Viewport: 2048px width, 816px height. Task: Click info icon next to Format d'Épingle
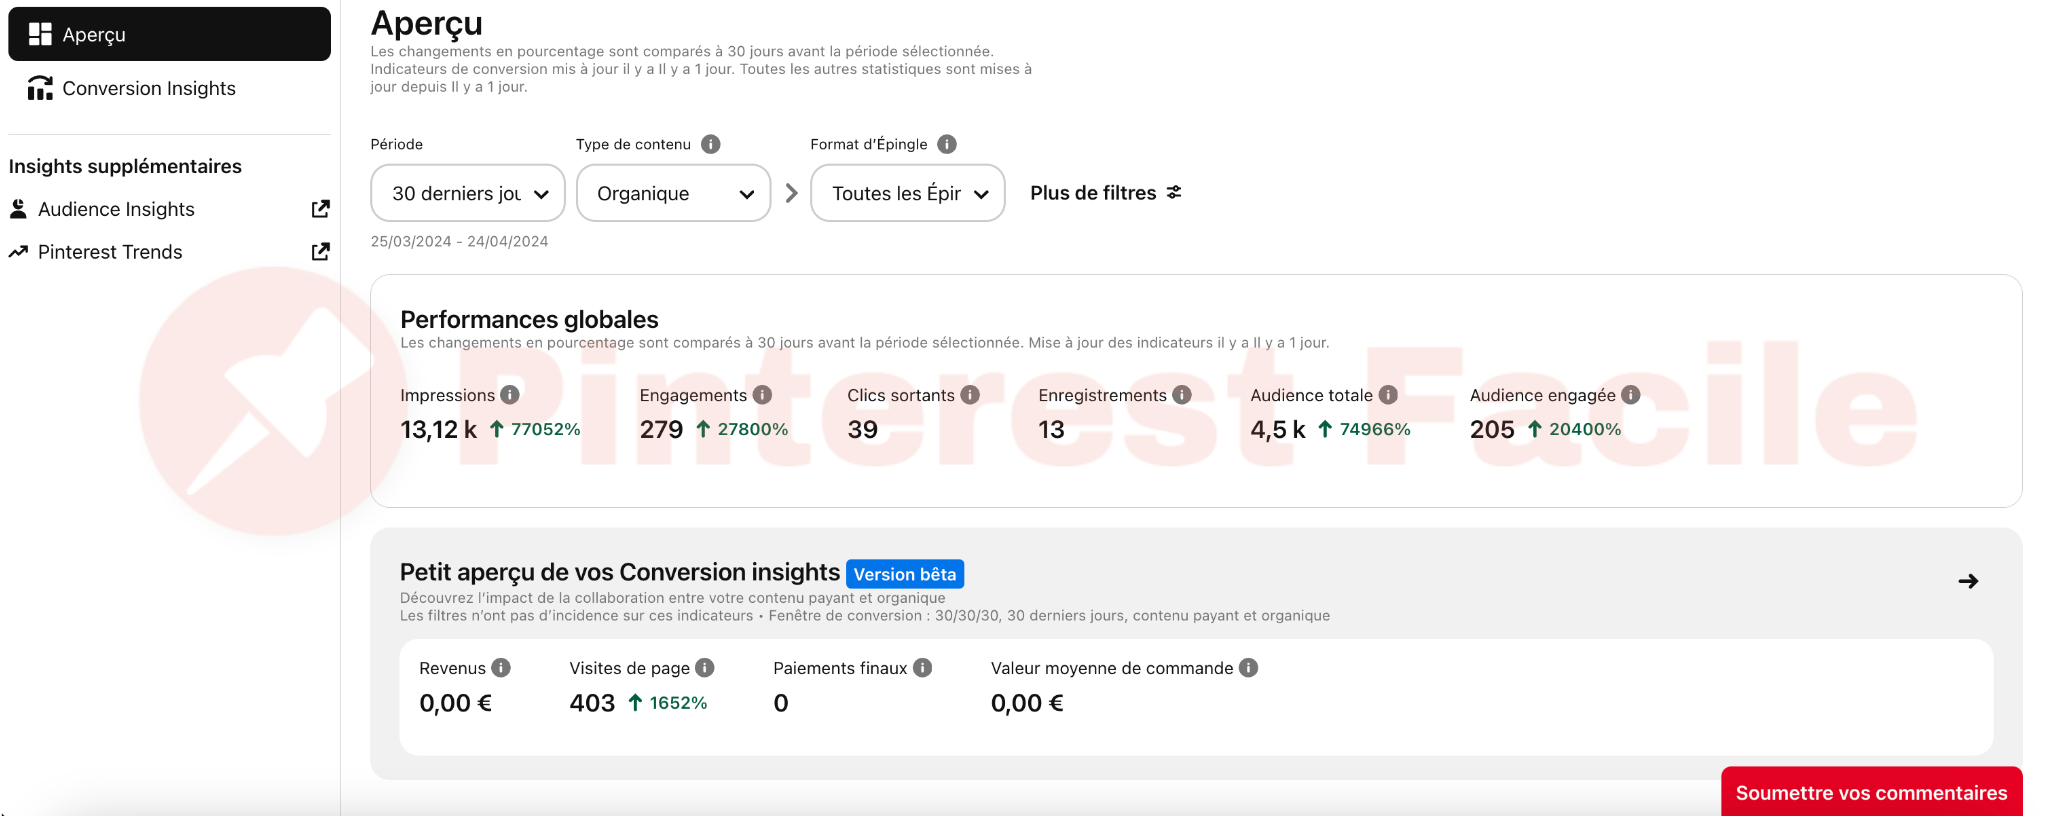pyautogui.click(x=947, y=144)
